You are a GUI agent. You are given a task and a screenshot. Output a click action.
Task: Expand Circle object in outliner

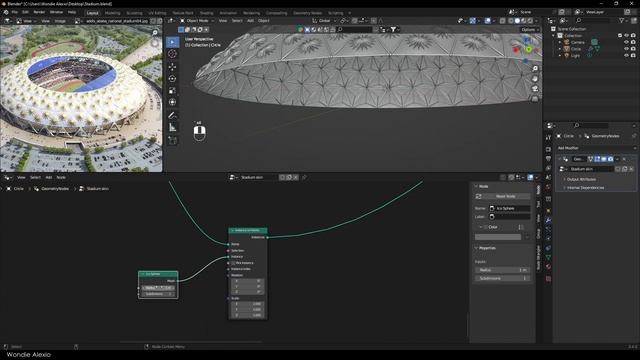pos(560,49)
